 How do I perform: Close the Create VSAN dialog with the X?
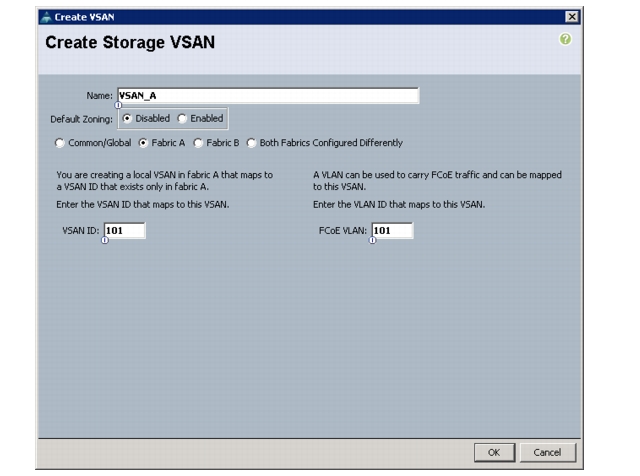[572, 17]
